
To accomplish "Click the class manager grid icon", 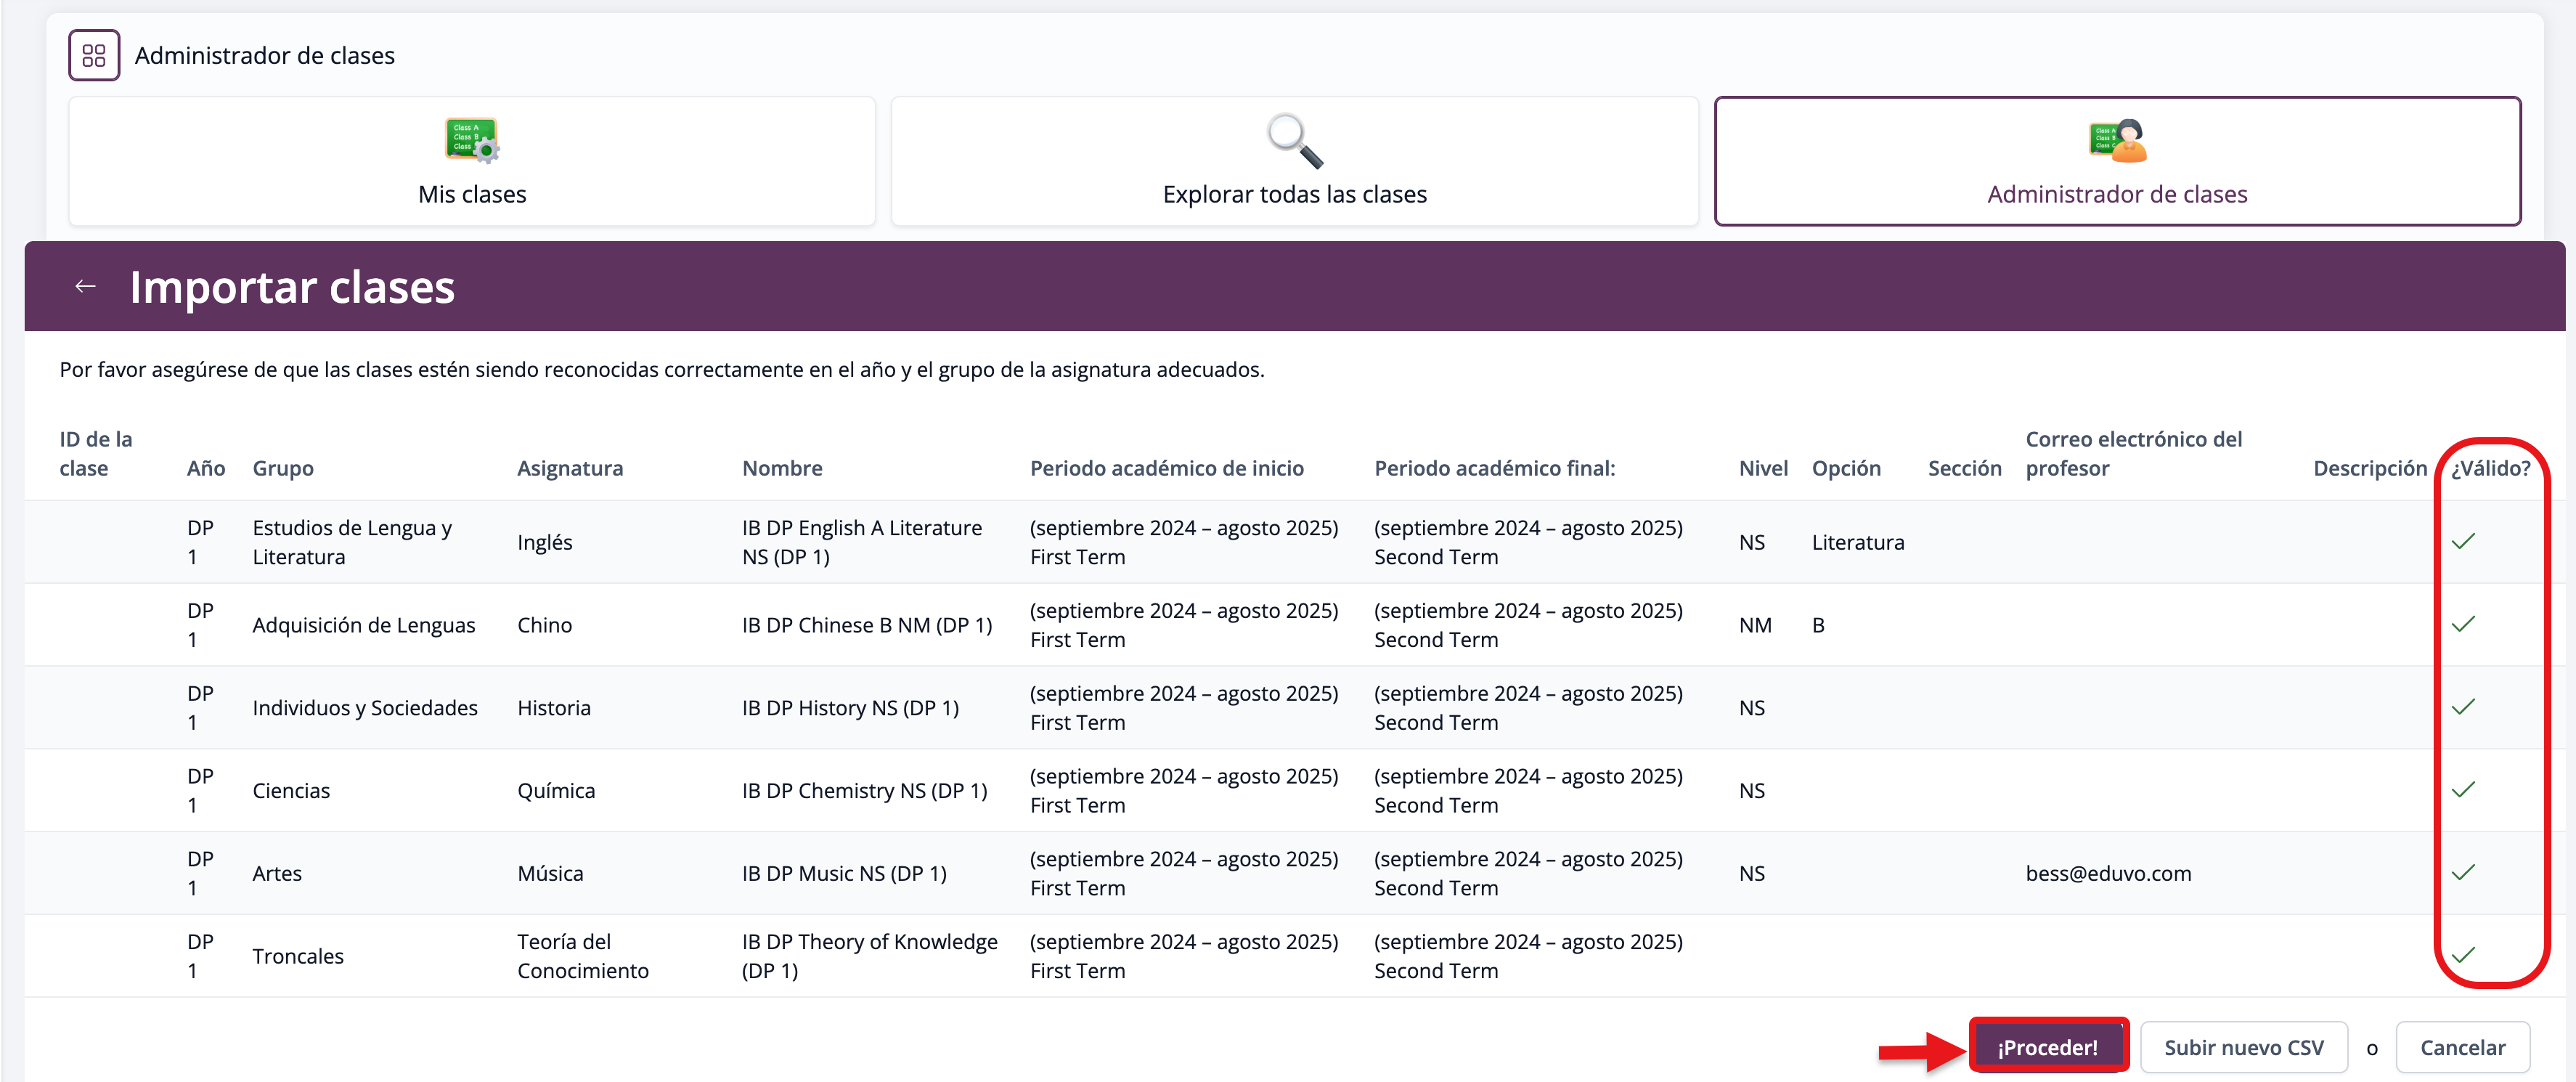I will tap(94, 55).
